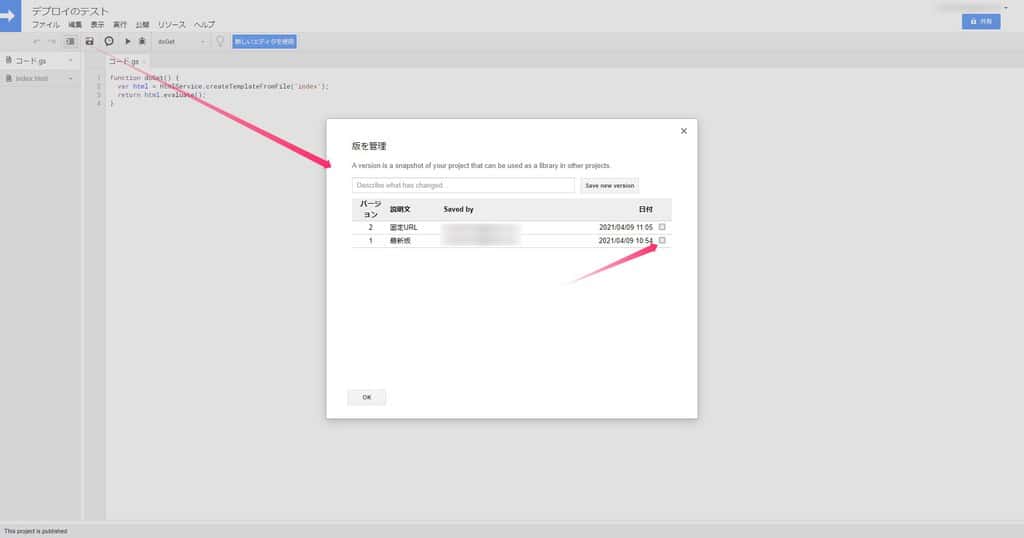Open the リソース menu
The height and width of the screenshot is (538, 1024).
pyautogui.click(x=170, y=23)
